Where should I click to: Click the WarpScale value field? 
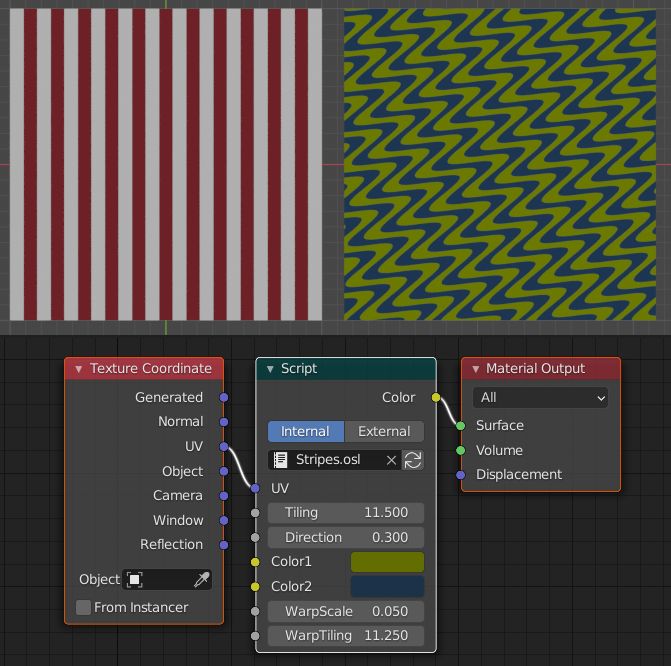pyautogui.click(x=346, y=611)
